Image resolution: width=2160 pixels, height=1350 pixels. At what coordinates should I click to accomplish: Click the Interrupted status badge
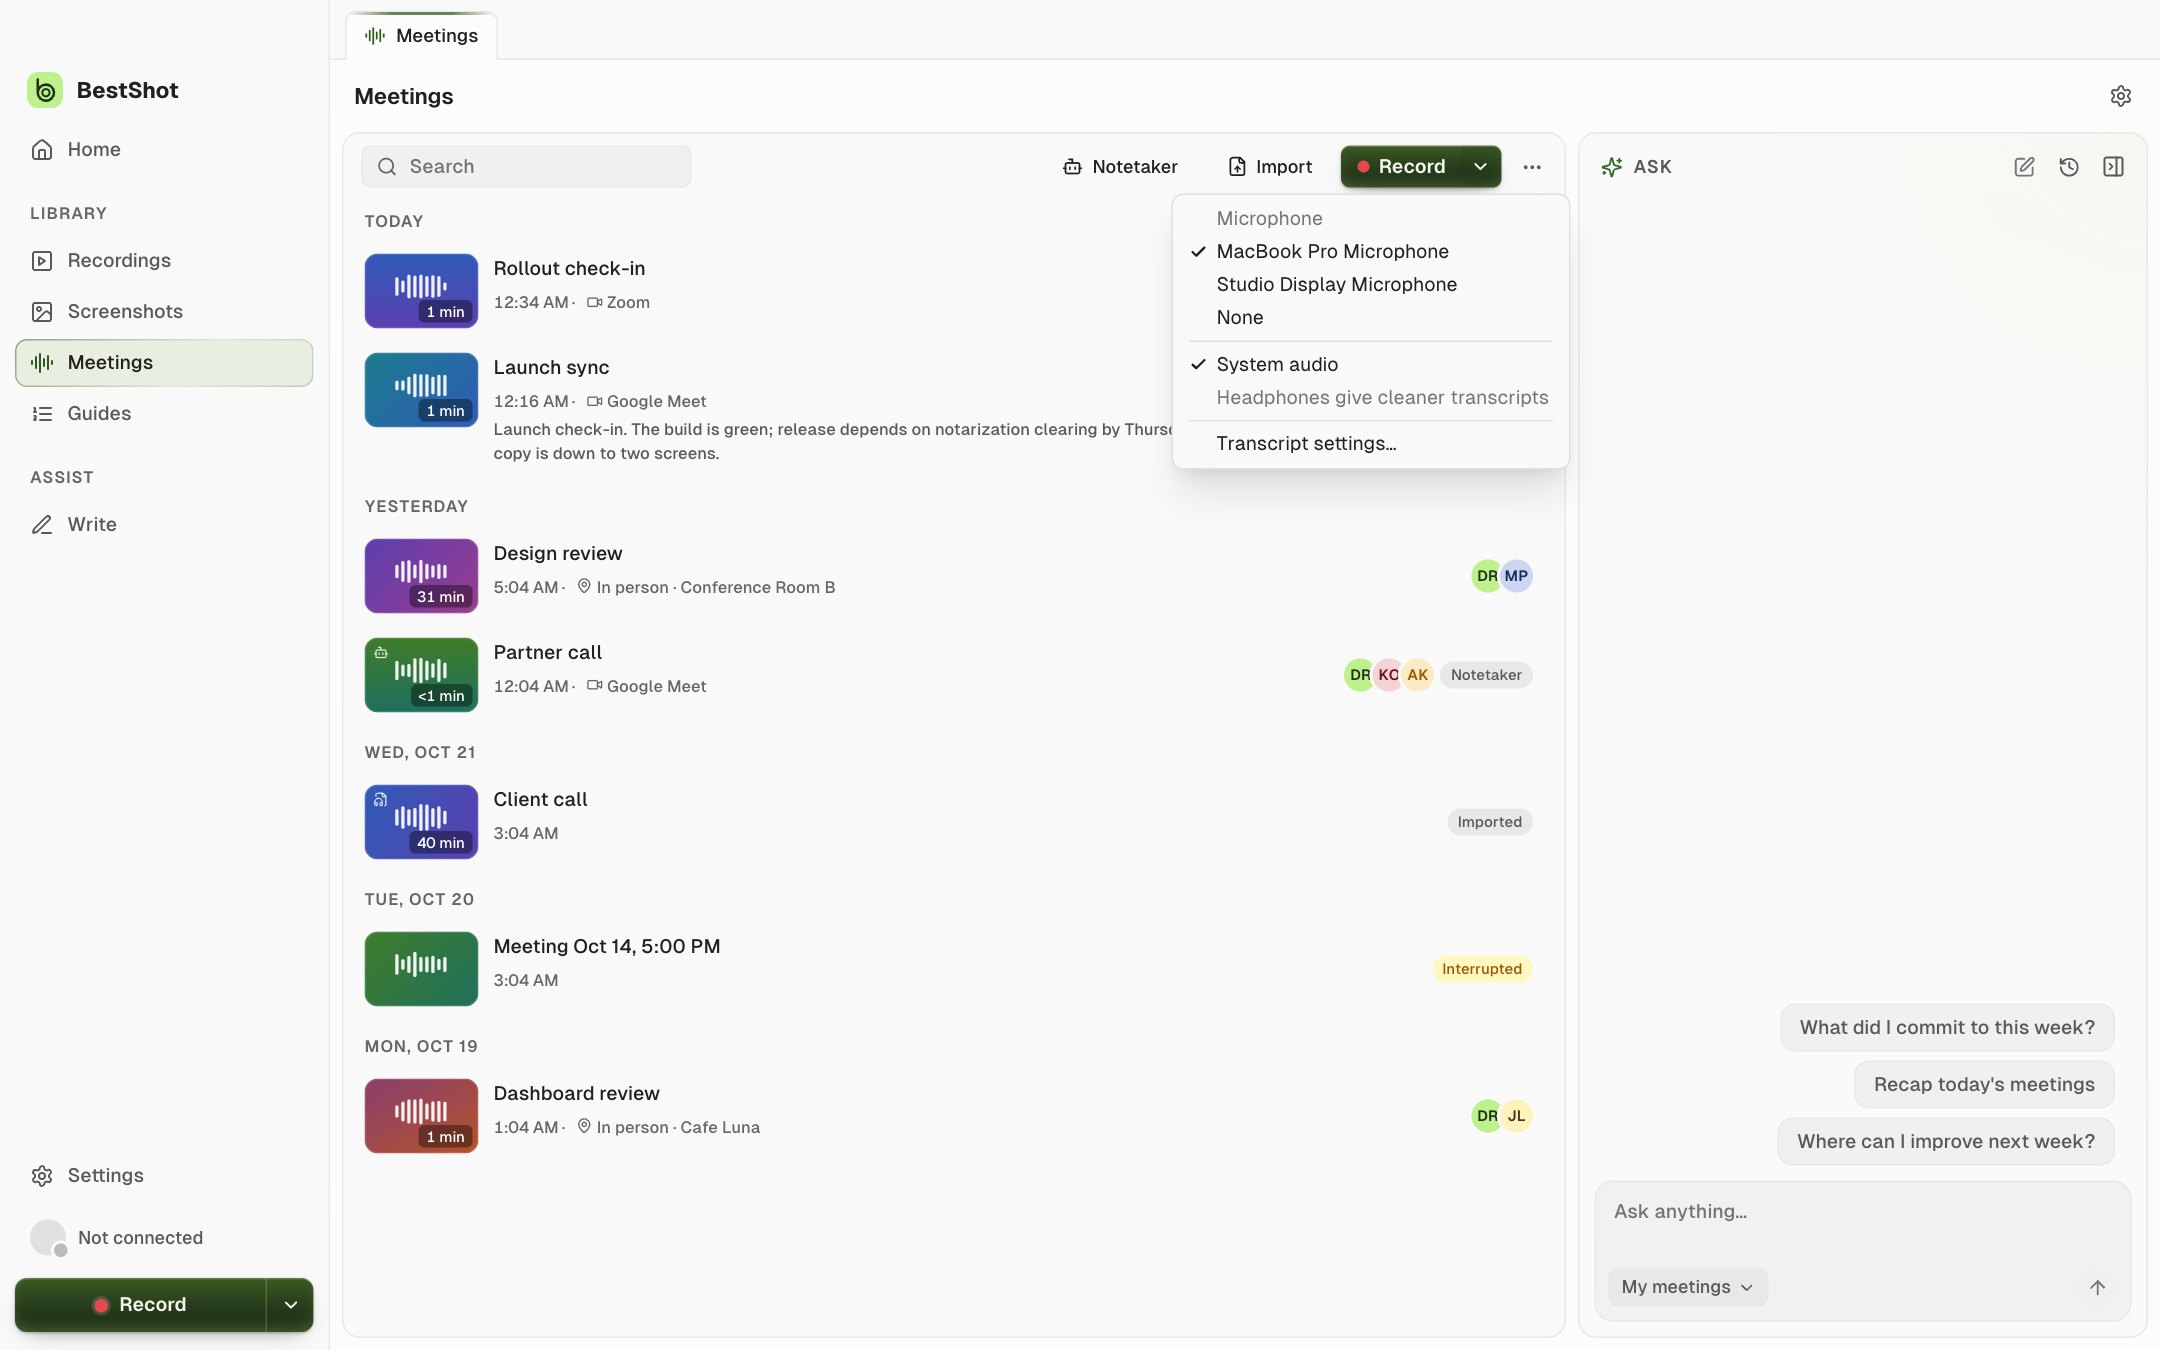[x=1481, y=969]
